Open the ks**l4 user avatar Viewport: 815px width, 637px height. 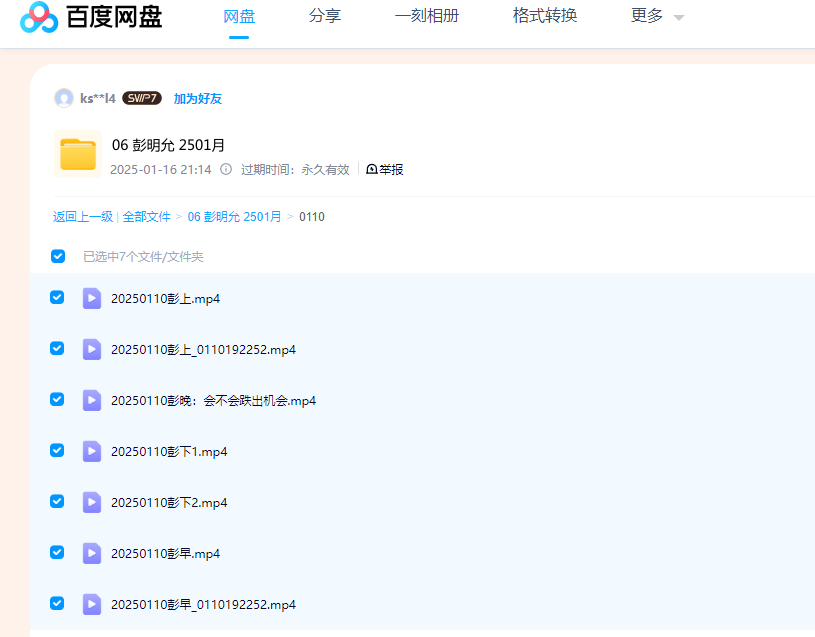tap(64, 98)
